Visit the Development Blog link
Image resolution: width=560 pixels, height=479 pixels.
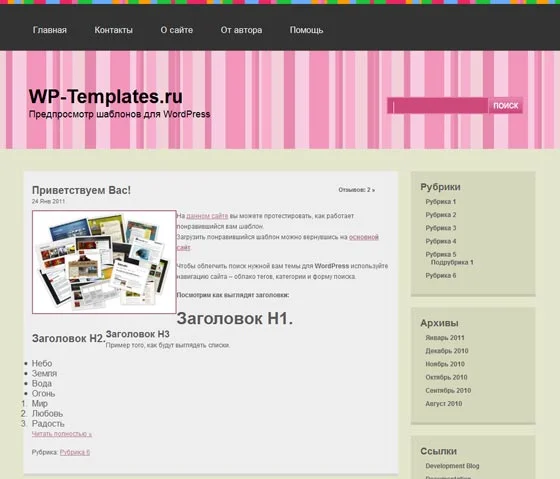click(x=452, y=466)
